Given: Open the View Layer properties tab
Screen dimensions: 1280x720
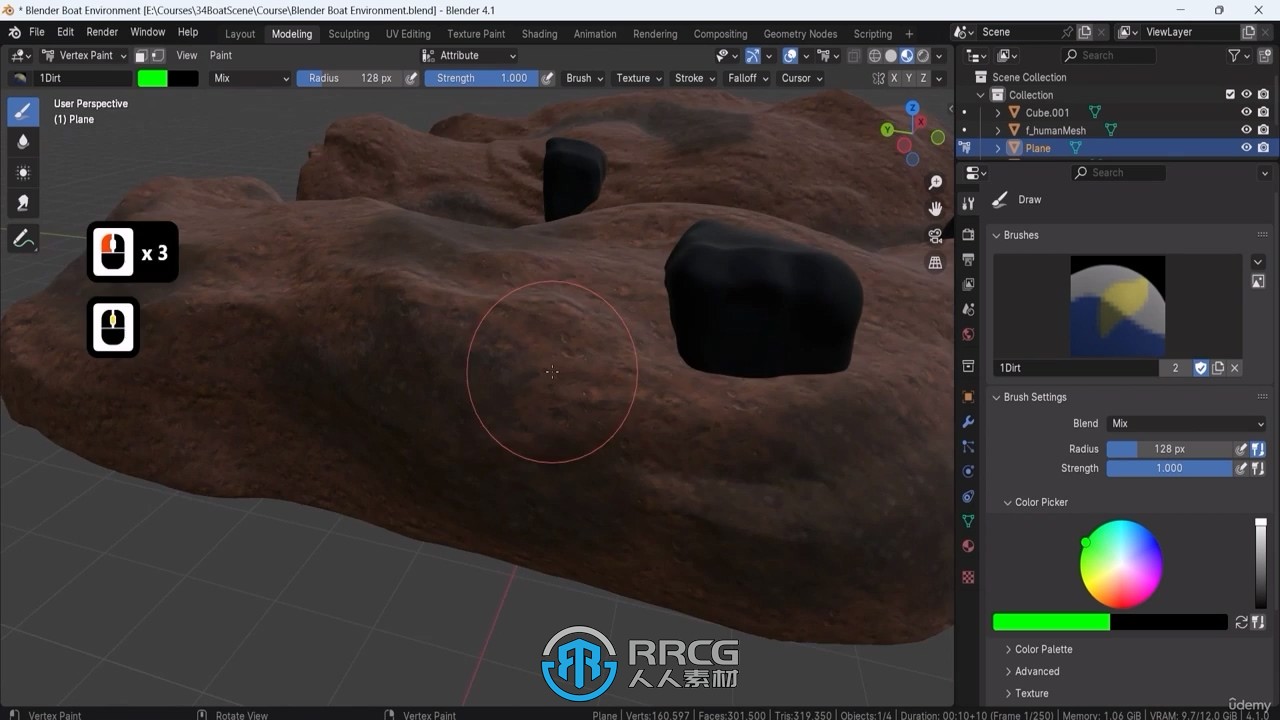Looking at the screenshot, I should 968,284.
